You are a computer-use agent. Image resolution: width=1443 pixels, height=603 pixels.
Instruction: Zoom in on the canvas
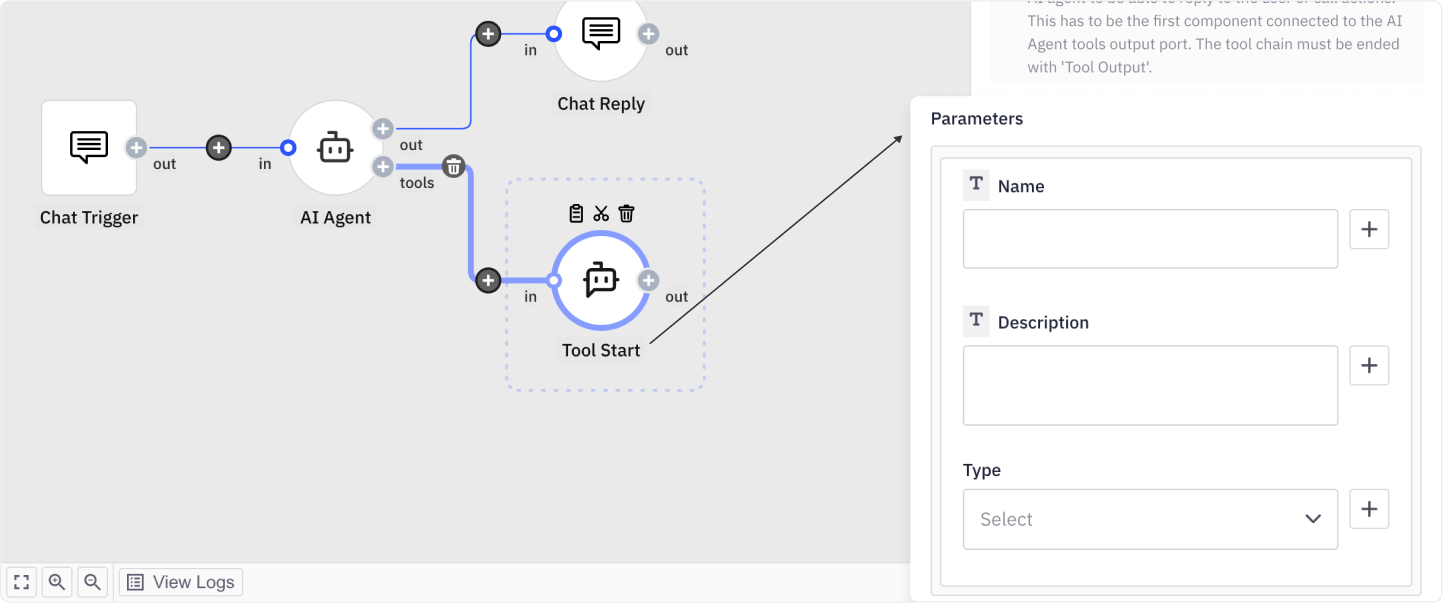coord(57,582)
